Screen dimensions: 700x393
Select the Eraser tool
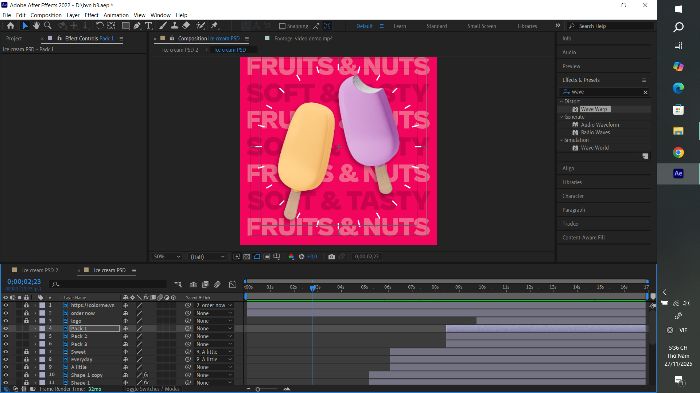(186, 26)
